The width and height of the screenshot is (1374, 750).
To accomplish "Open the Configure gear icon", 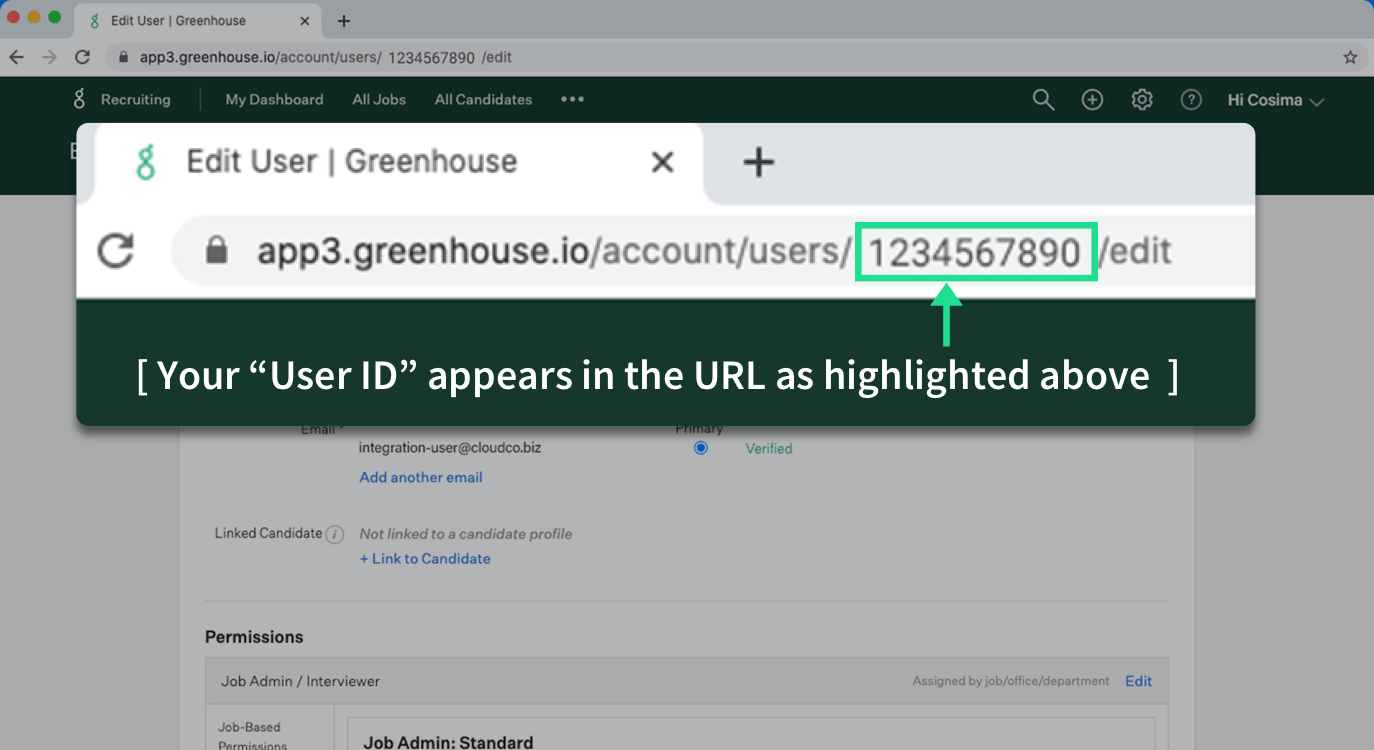I will click(1142, 100).
